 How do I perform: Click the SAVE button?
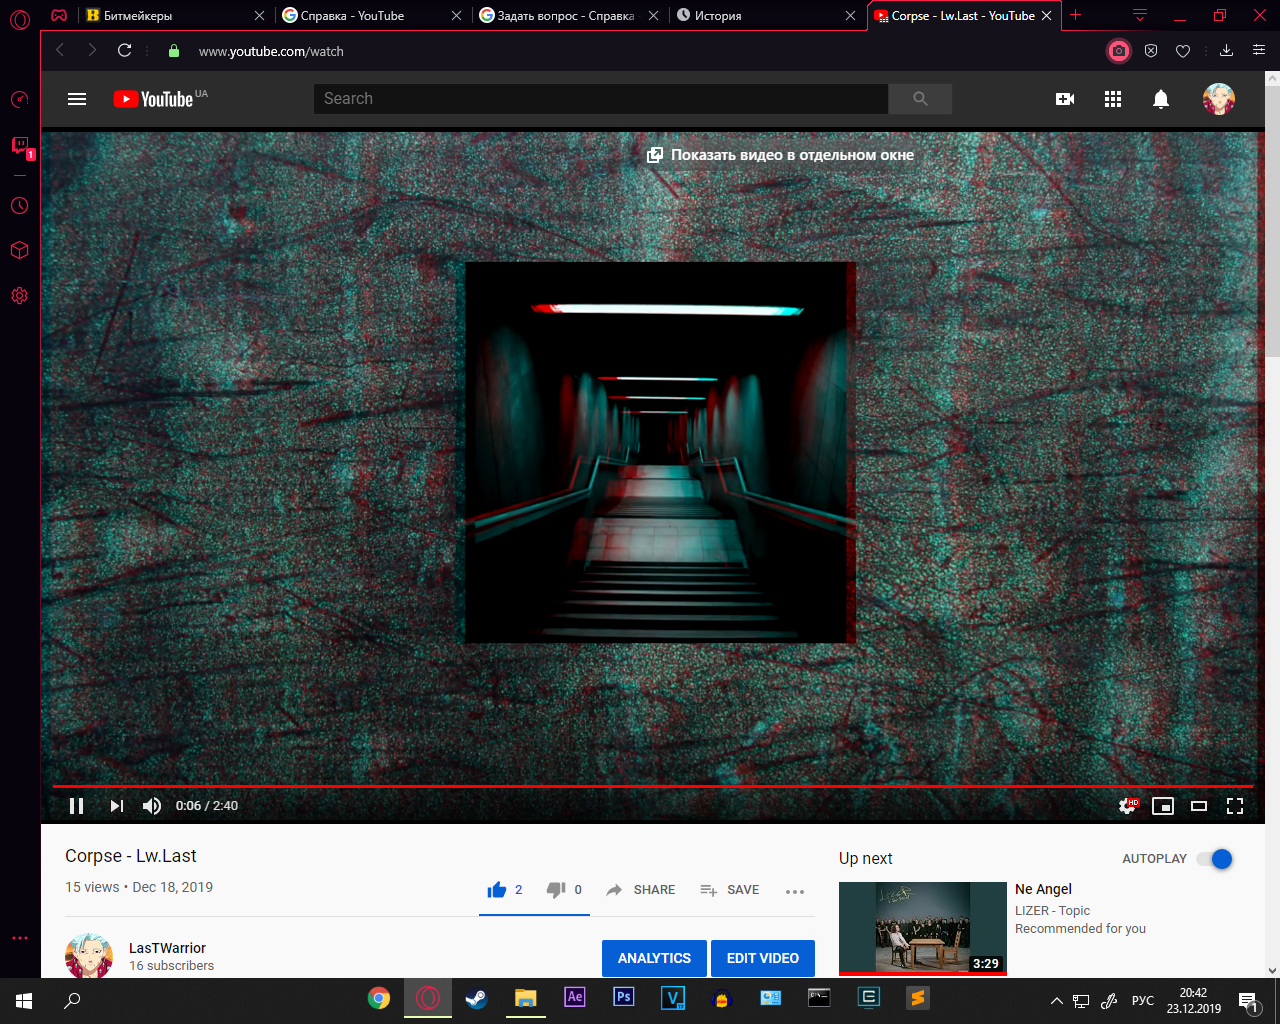(x=730, y=890)
